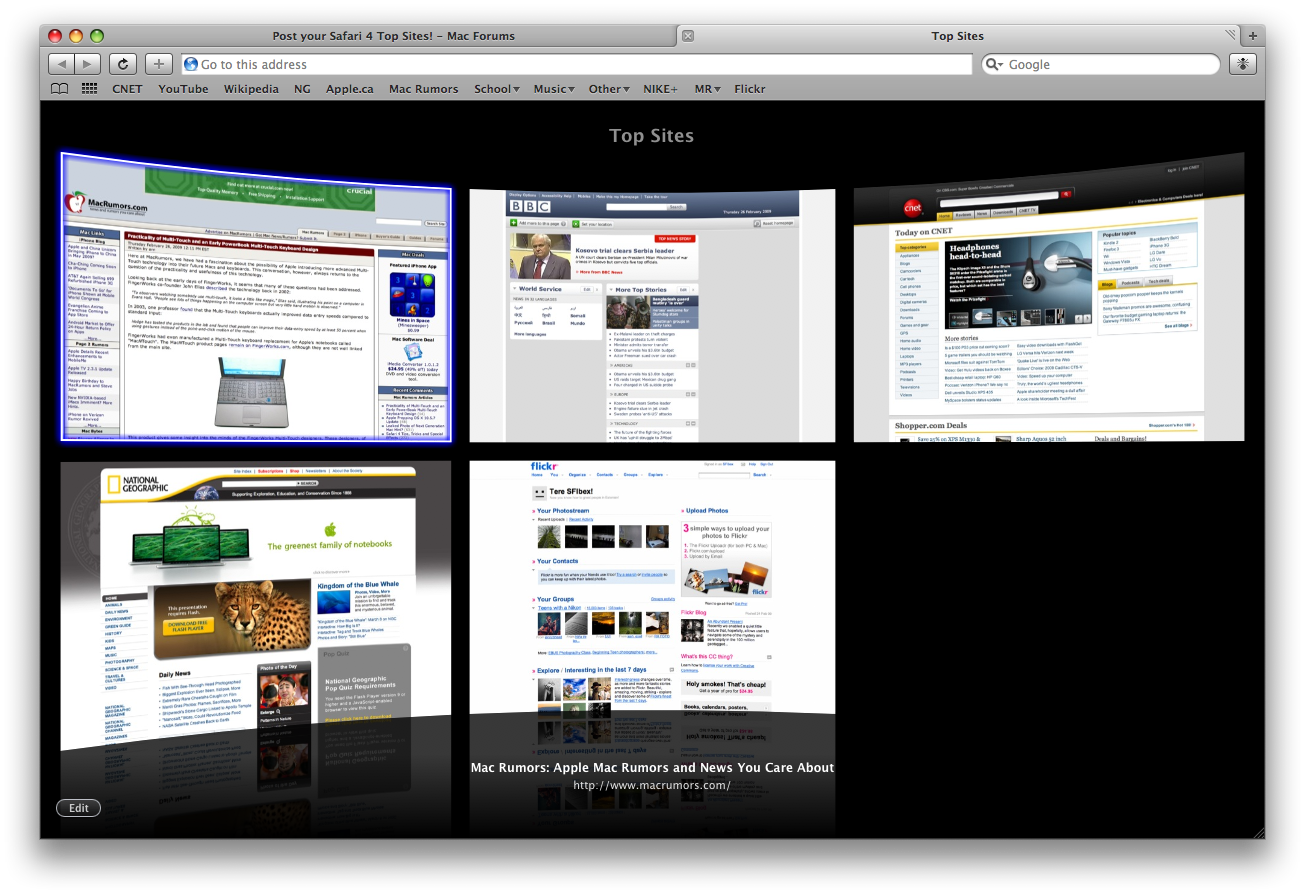This screenshot has width=1305, height=894.
Task: Go back with the Back arrow button
Action: 61,64
